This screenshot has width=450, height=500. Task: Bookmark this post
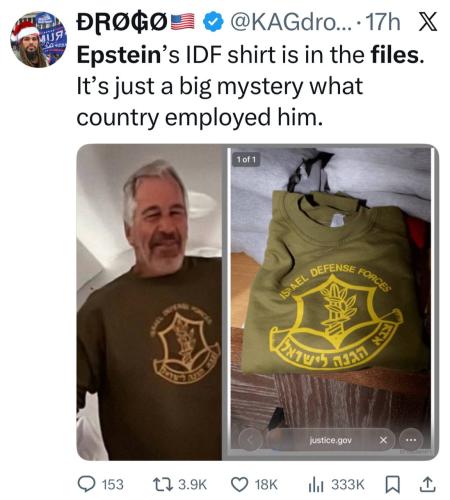[x=392, y=484]
